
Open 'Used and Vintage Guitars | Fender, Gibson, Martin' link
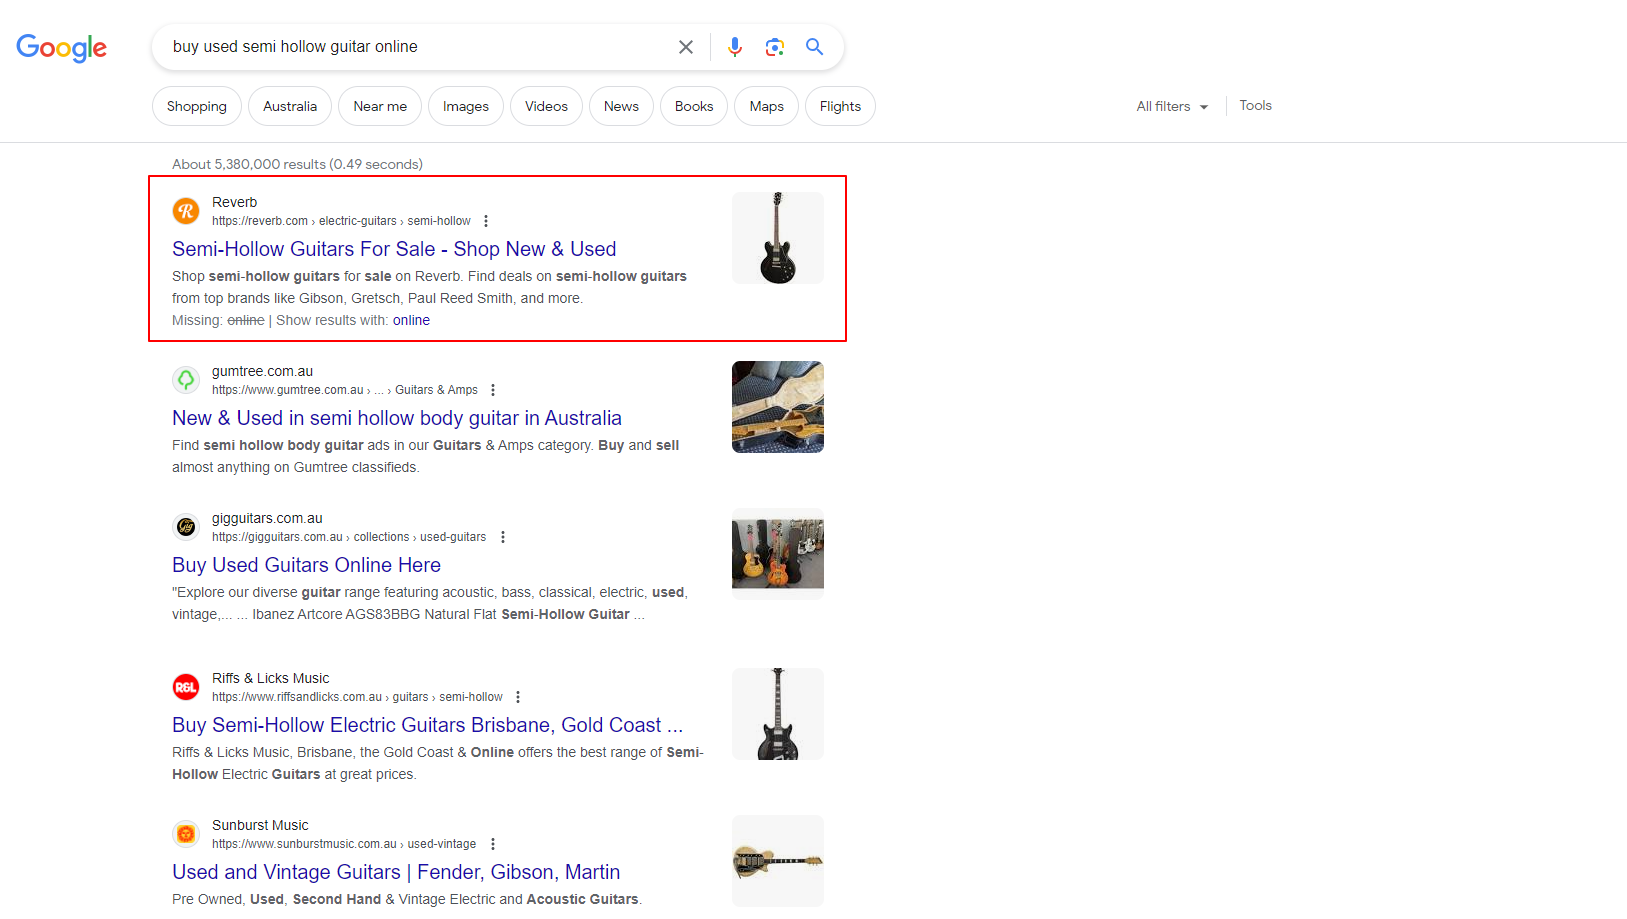tap(396, 872)
